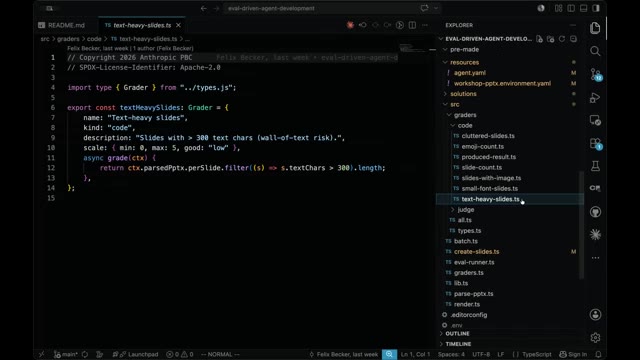Collapse all folders in Explorer
This screenshot has height=360, width=640.
click(573, 39)
